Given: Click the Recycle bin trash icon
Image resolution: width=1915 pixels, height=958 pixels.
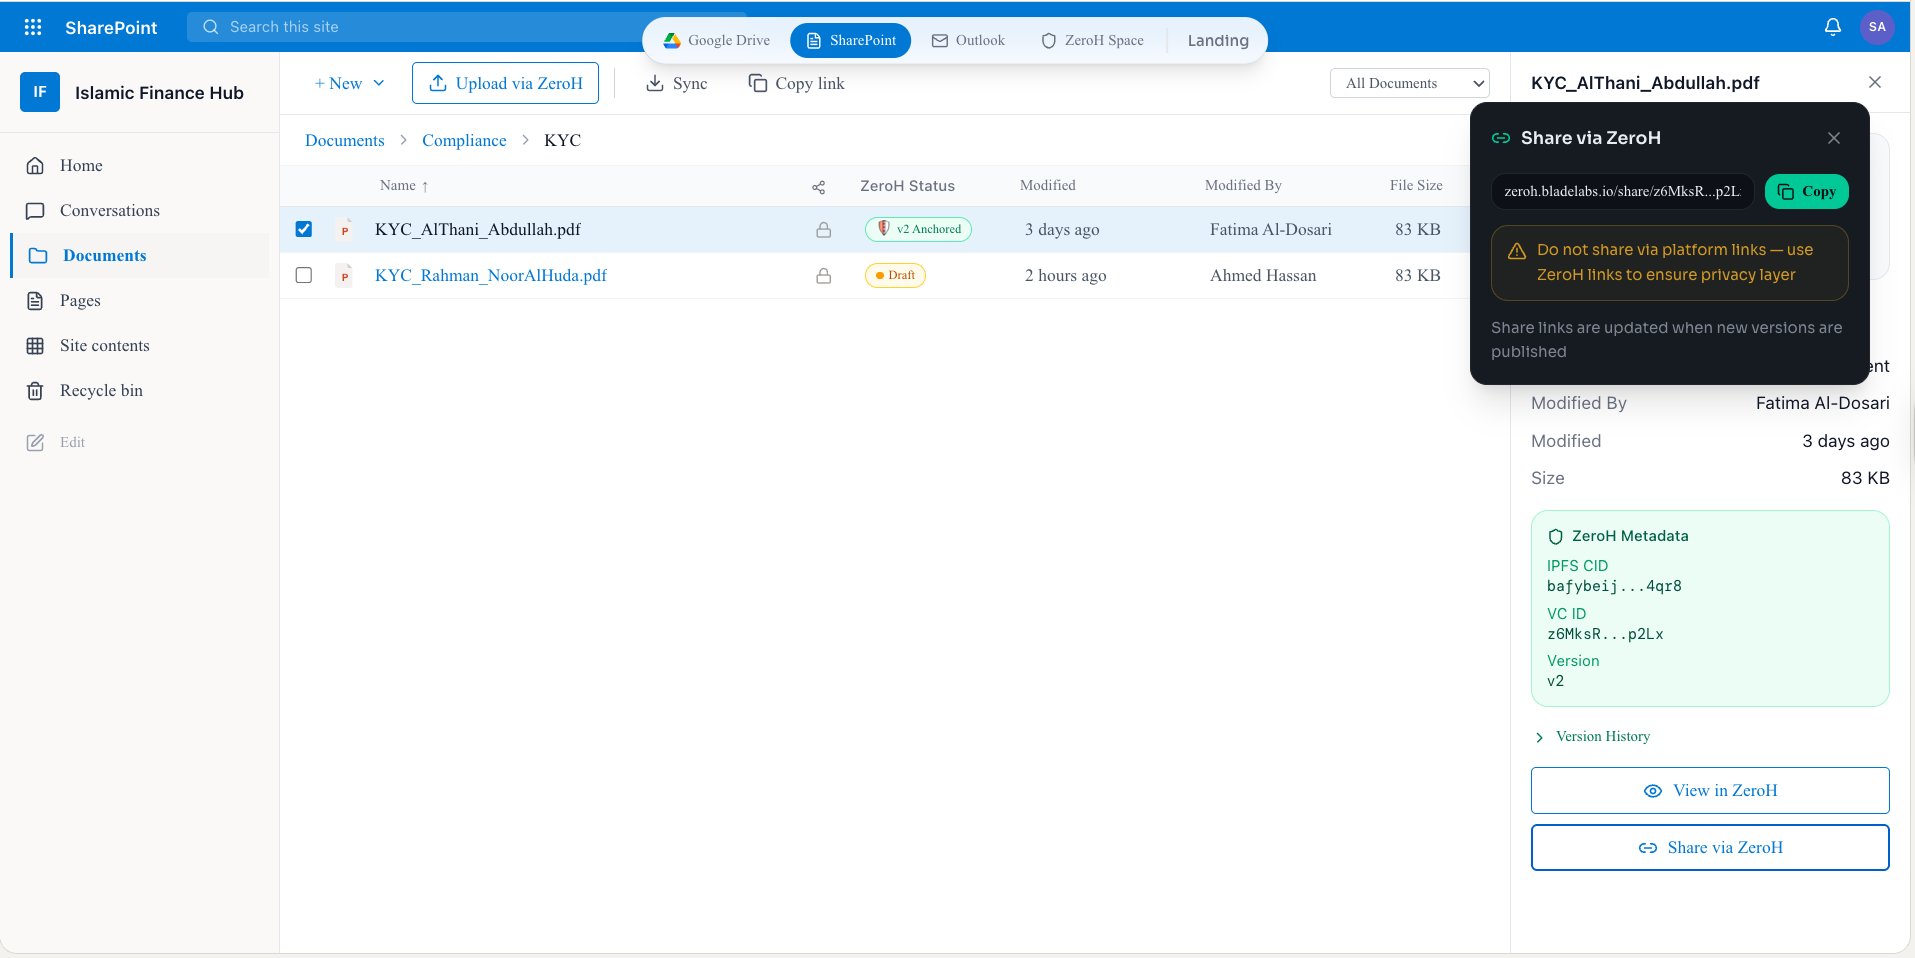Looking at the screenshot, I should tap(35, 391).
